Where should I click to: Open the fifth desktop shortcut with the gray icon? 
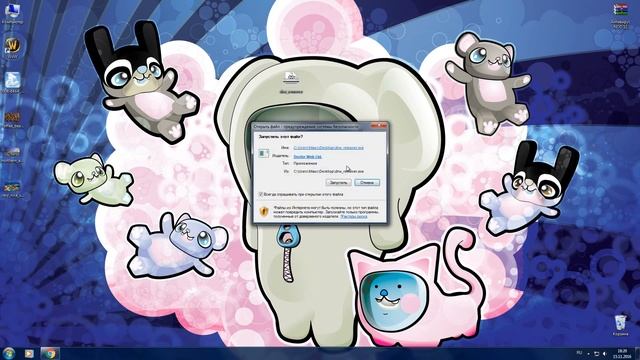(12, 155)
